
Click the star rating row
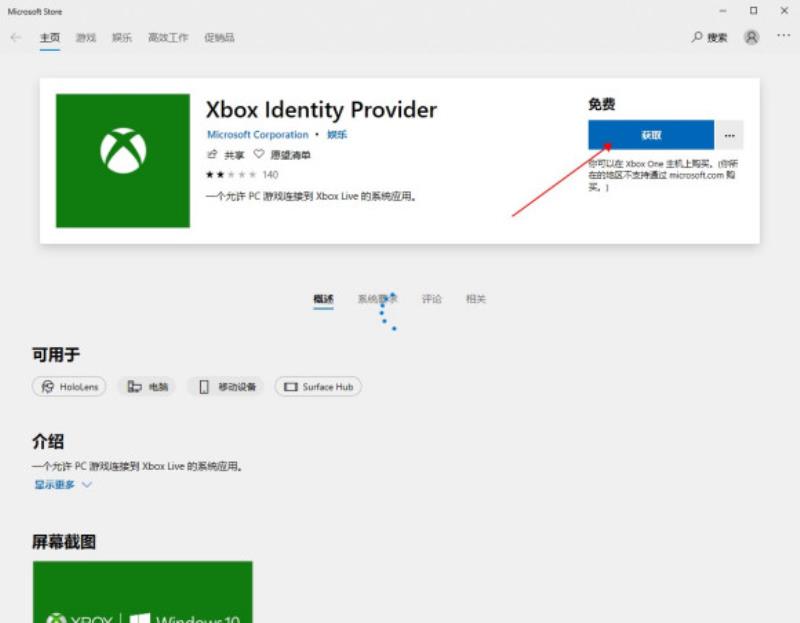231,175
